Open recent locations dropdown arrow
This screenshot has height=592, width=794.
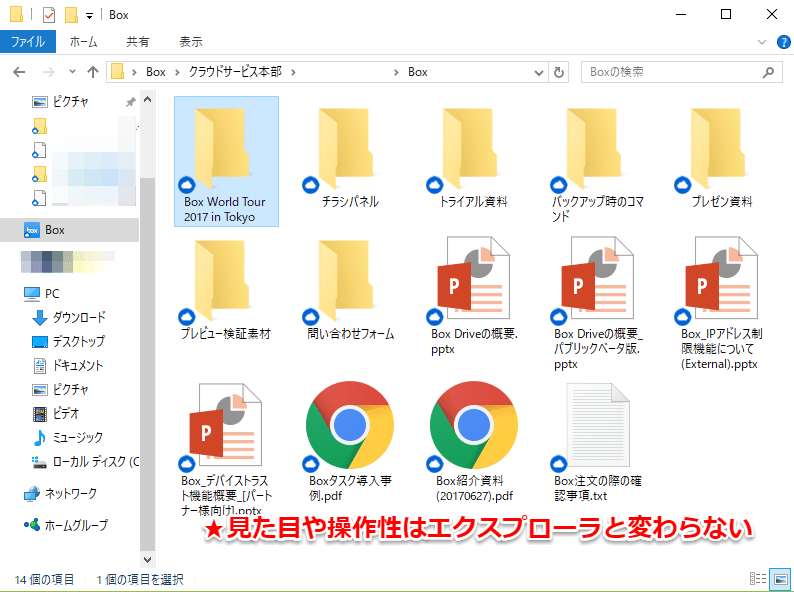72,72
